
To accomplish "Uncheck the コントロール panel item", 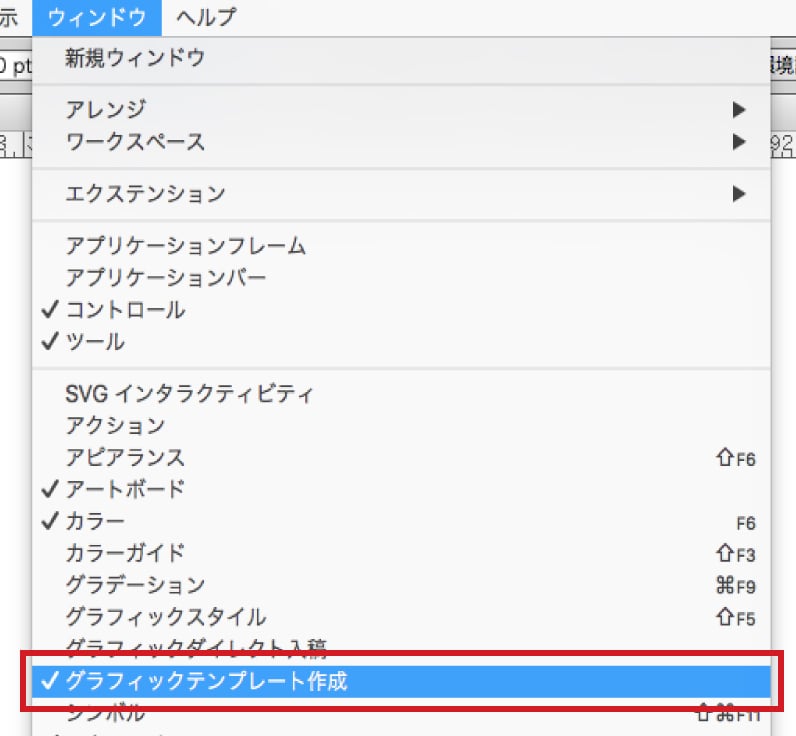I will click(x=125, y=309).
